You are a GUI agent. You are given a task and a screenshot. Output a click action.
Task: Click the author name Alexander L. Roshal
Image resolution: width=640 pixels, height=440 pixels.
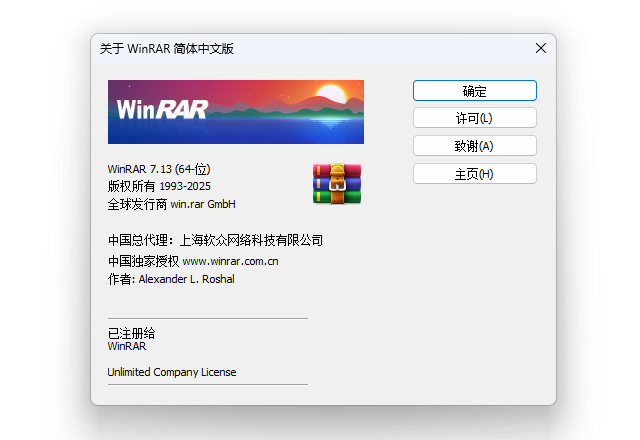(x=185, y=279)
